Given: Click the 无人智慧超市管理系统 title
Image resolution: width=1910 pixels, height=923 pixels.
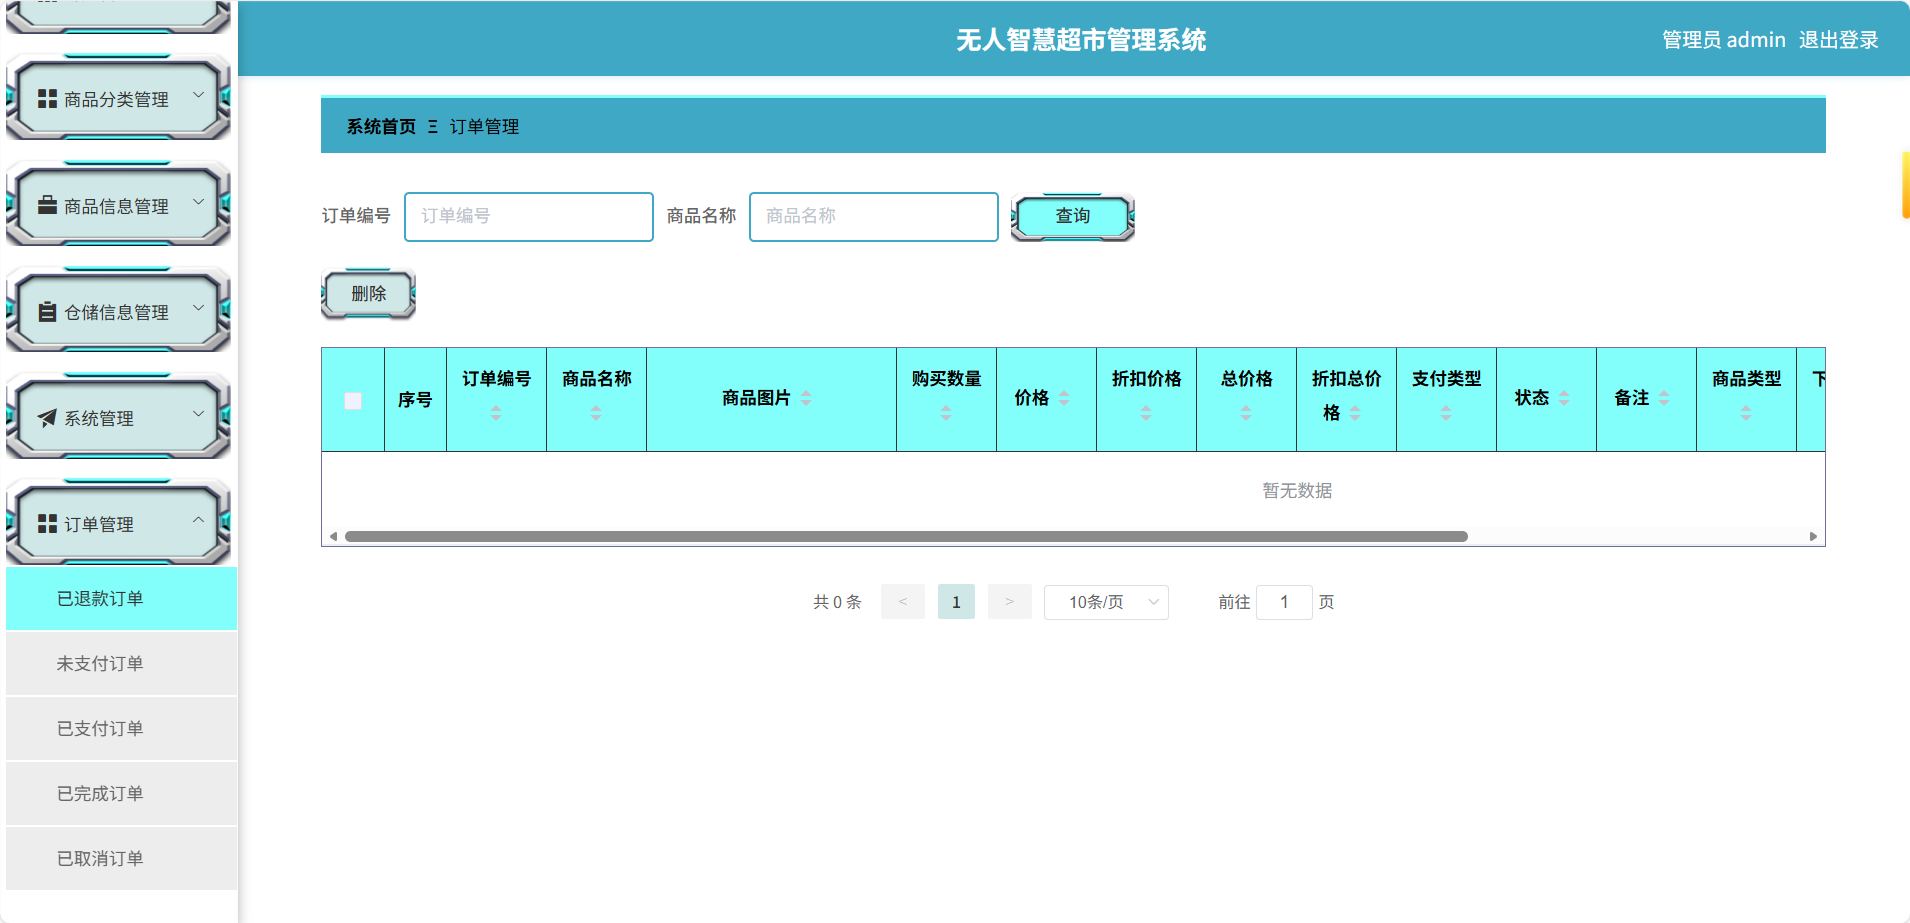Looking at the screenshot, I should point(1081,40).
